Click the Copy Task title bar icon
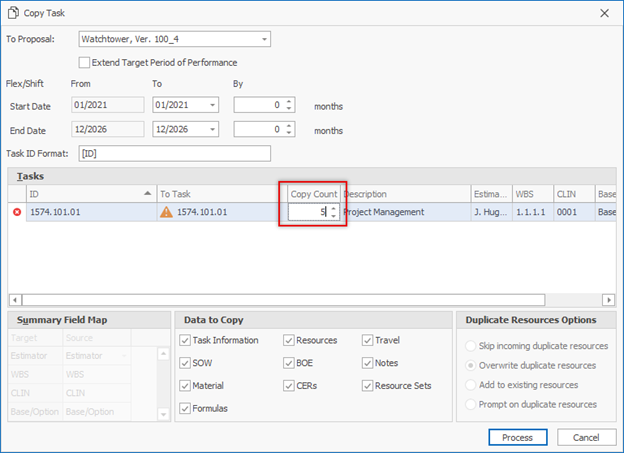The image size is (624, 453). pyautogui.click(x=15, y=12)
